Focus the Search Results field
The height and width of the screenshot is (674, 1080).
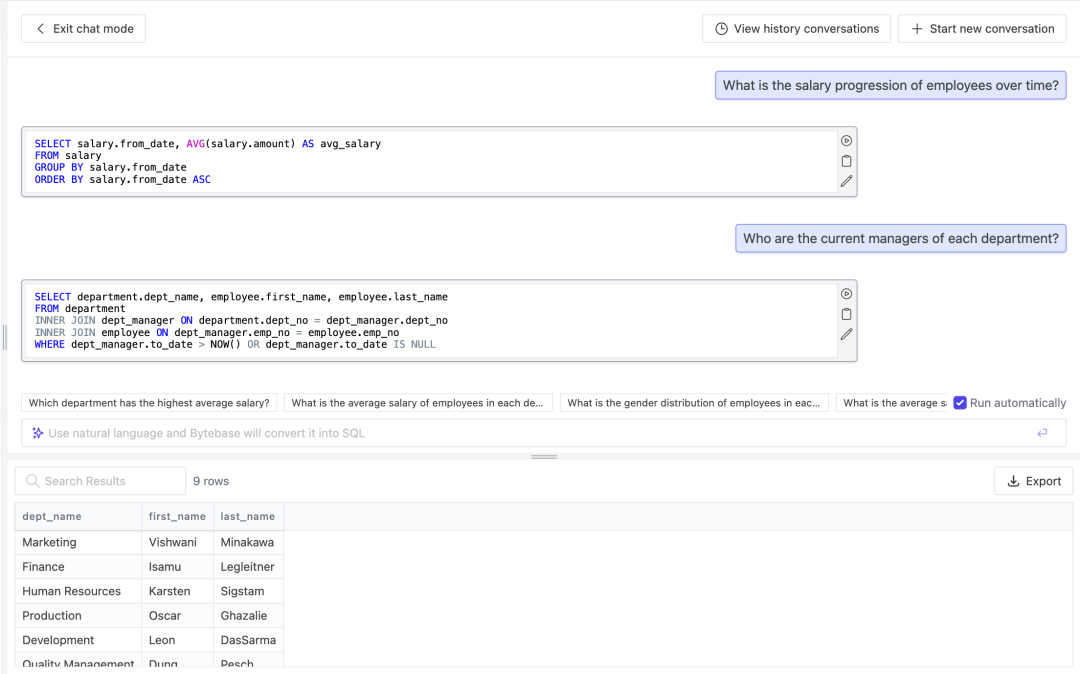point(110,481)
